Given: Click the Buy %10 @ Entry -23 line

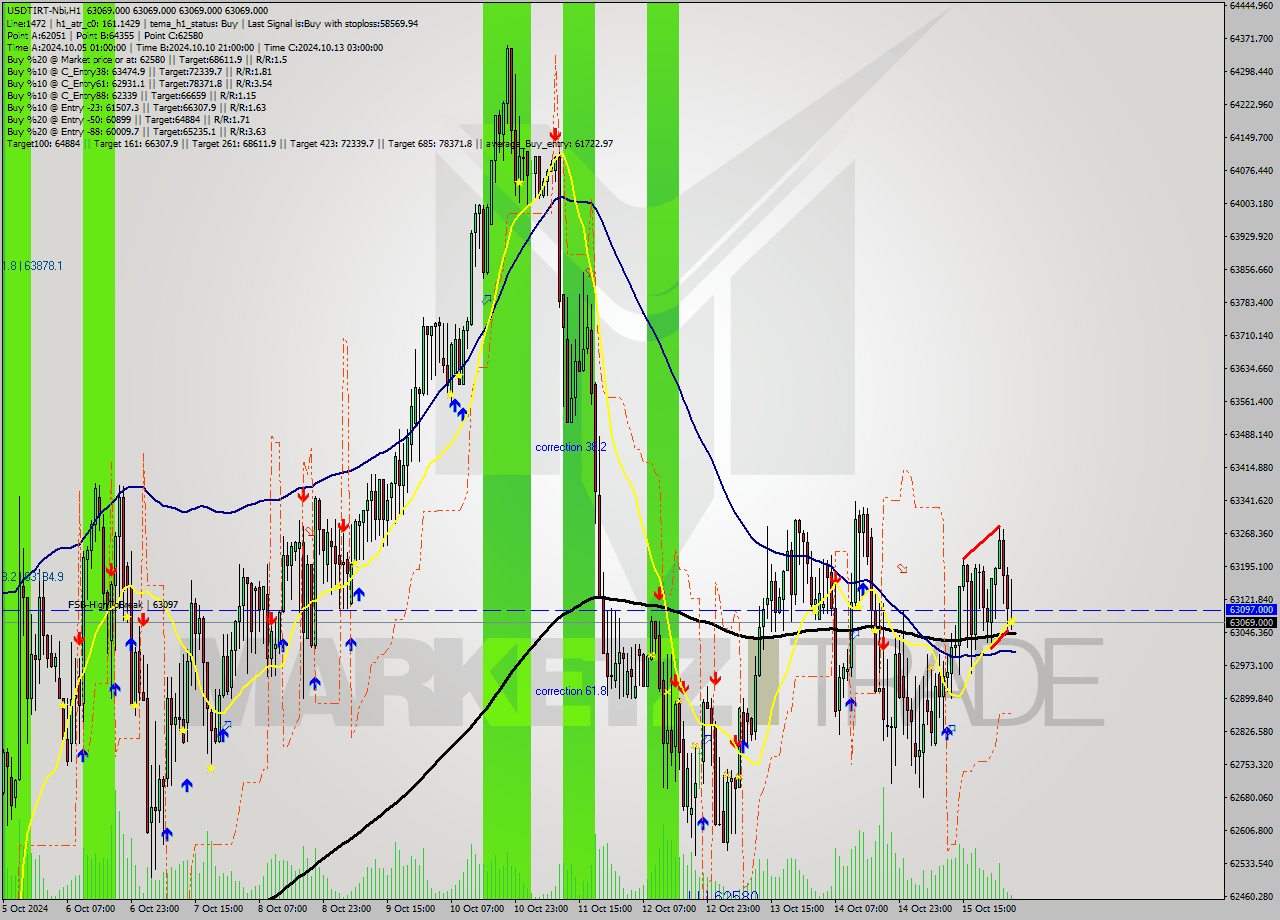Looking at the screenshot, I should [x=136, y=107].
